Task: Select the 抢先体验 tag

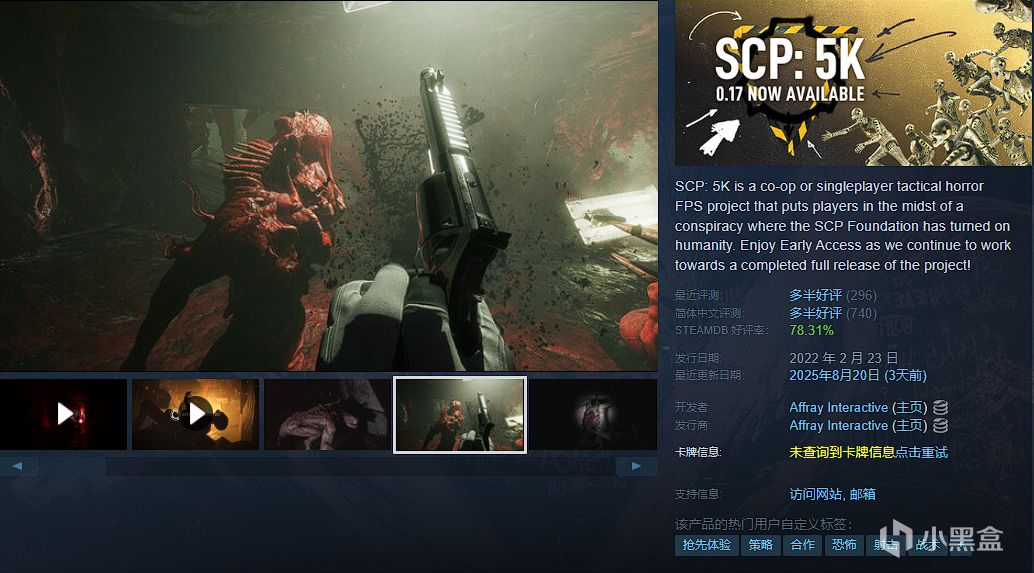Action: pyautogui.click(x=706, y=545)
